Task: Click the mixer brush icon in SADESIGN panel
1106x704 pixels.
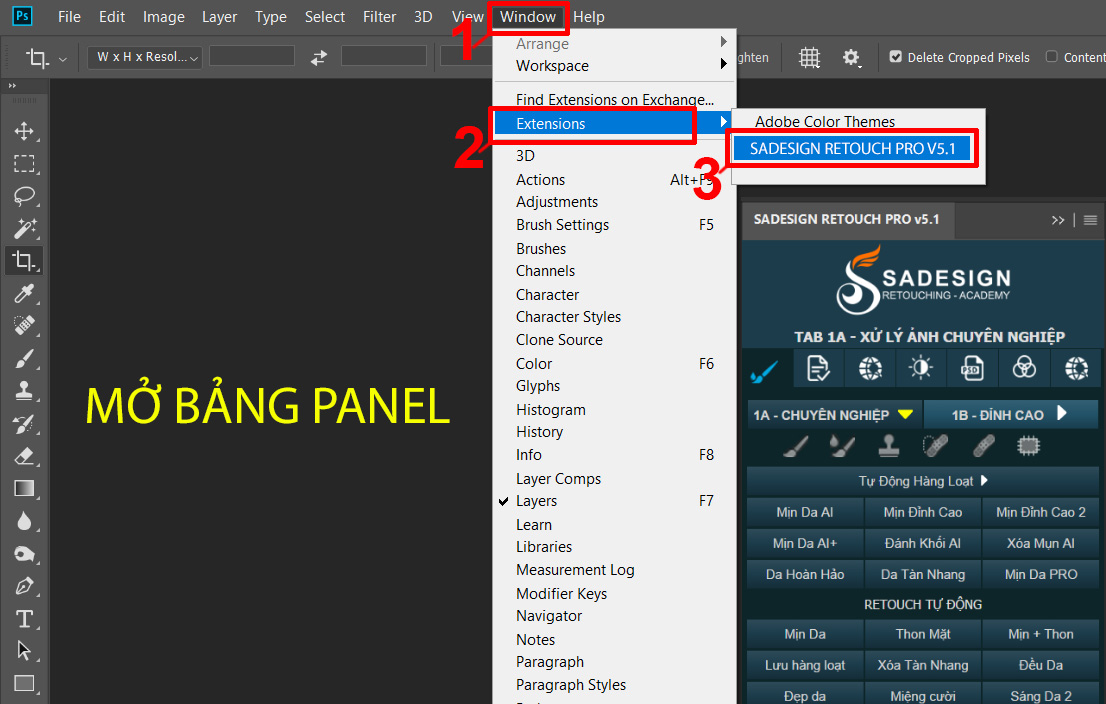Action: click(x=842, y=446)
